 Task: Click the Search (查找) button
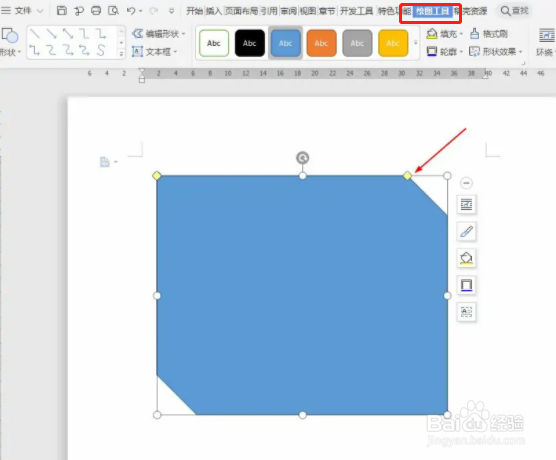pyautogui.click(x=515, y=11)
